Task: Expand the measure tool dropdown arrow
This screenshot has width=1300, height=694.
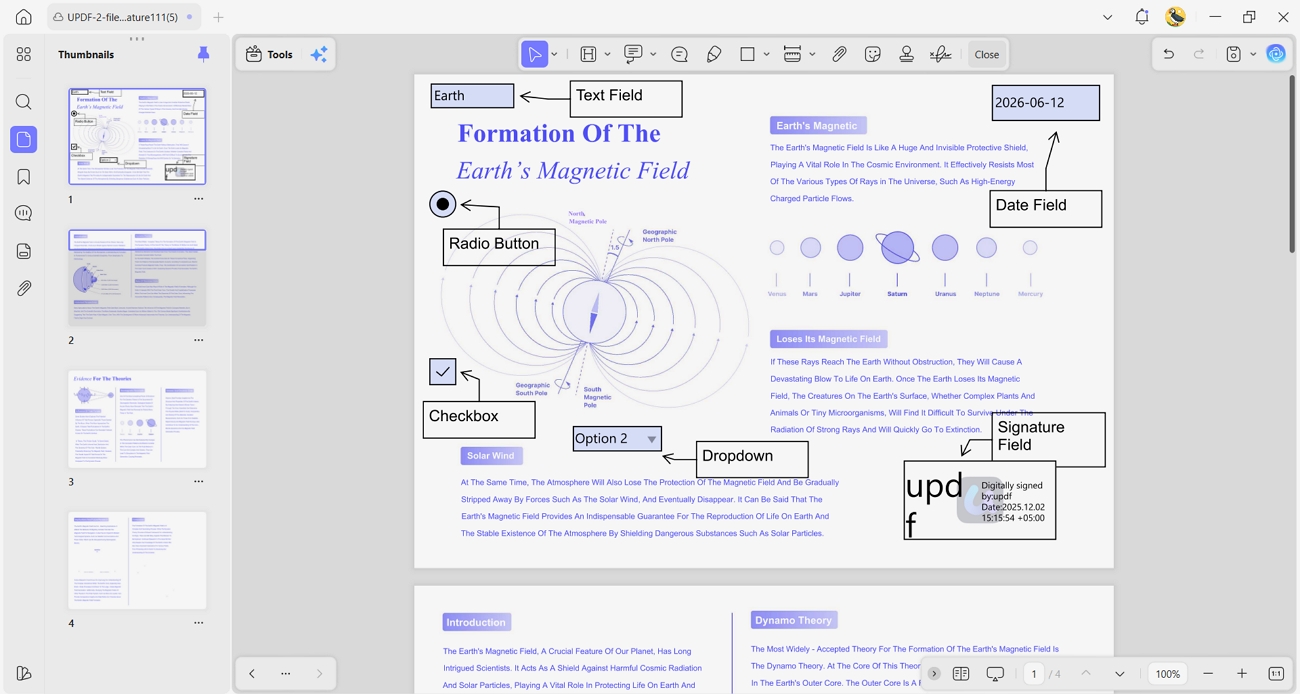Action: click(812, 54)
